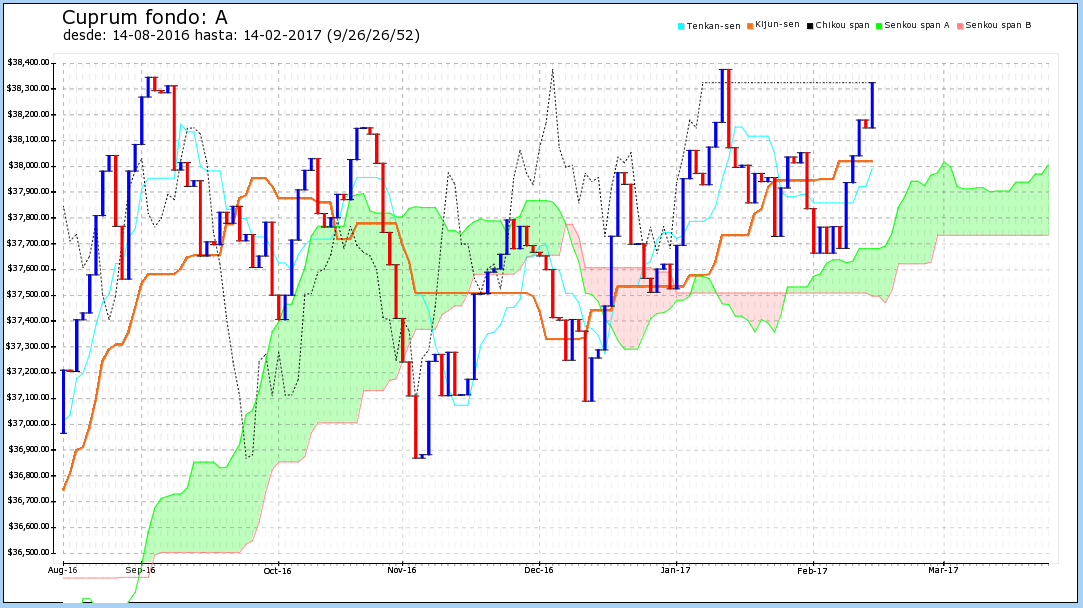Click the Nov-16 x-axis label

pos(401,571)
